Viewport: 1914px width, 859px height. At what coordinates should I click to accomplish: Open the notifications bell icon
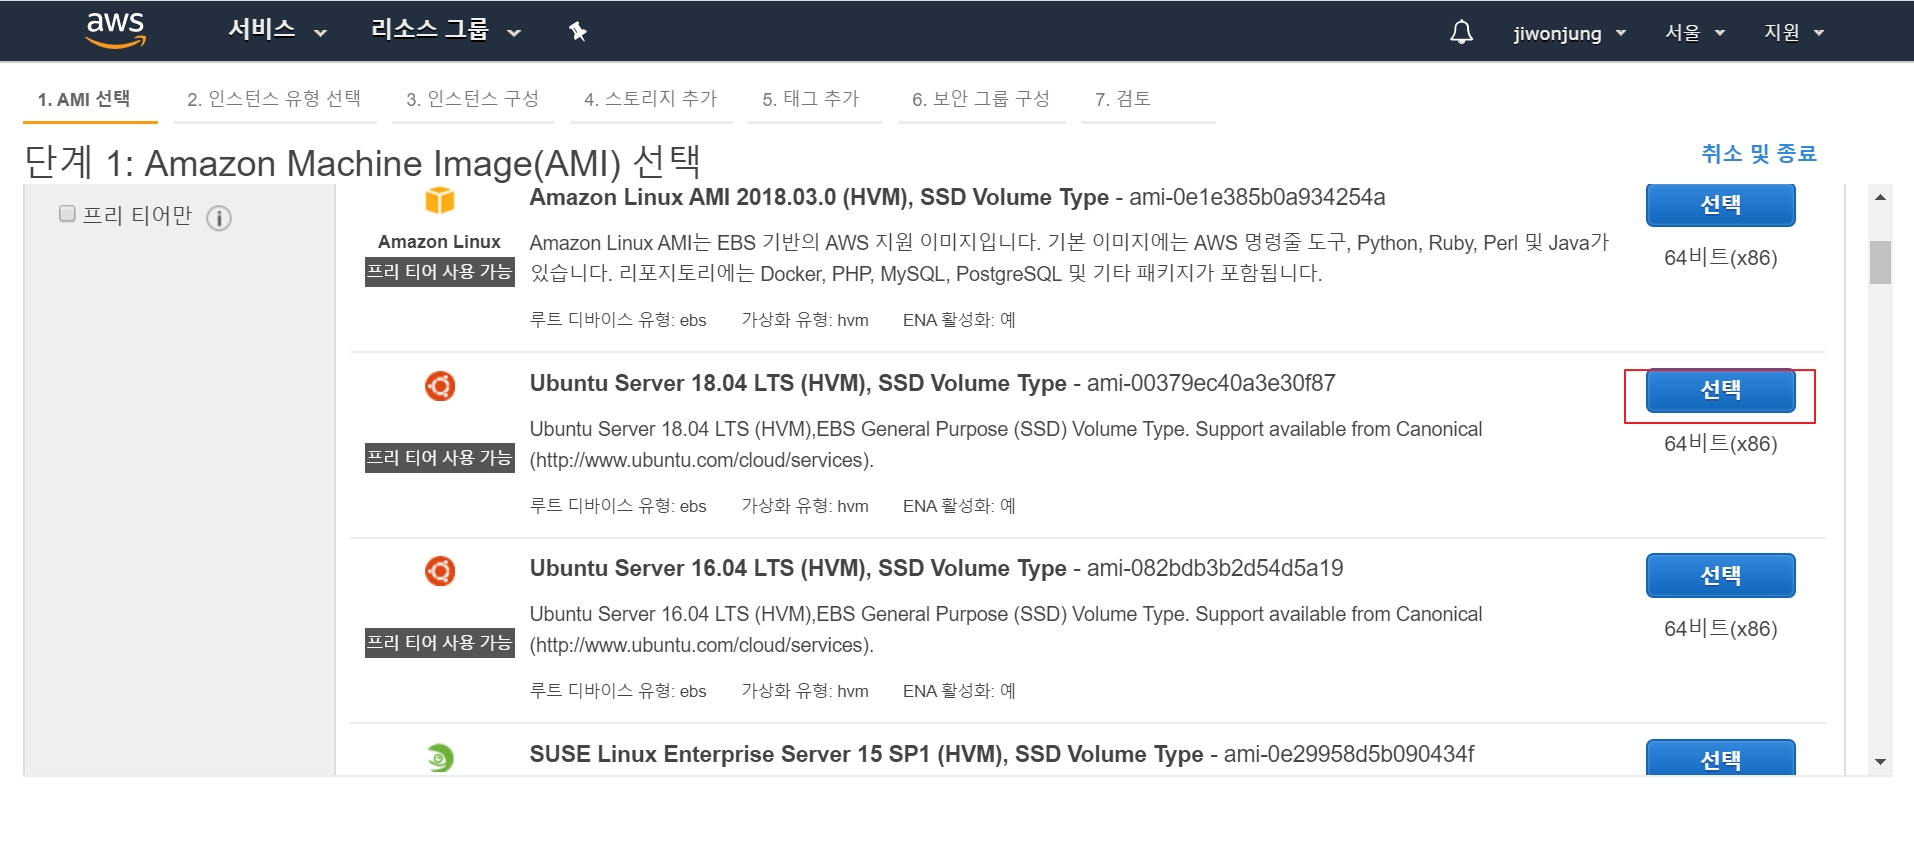tap(1461, 32)
